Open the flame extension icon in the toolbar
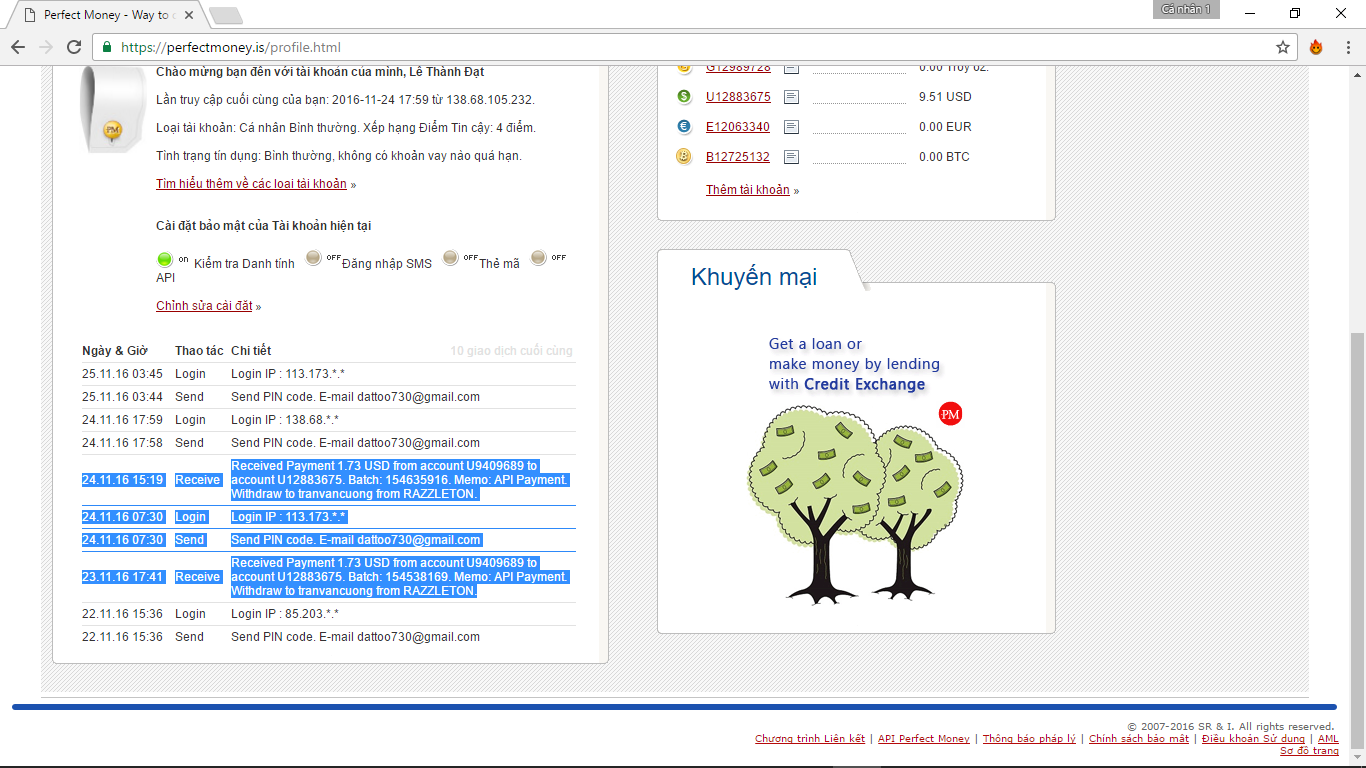The height and width of the screenshot is (768, 1366). (x=1316, y=47)
